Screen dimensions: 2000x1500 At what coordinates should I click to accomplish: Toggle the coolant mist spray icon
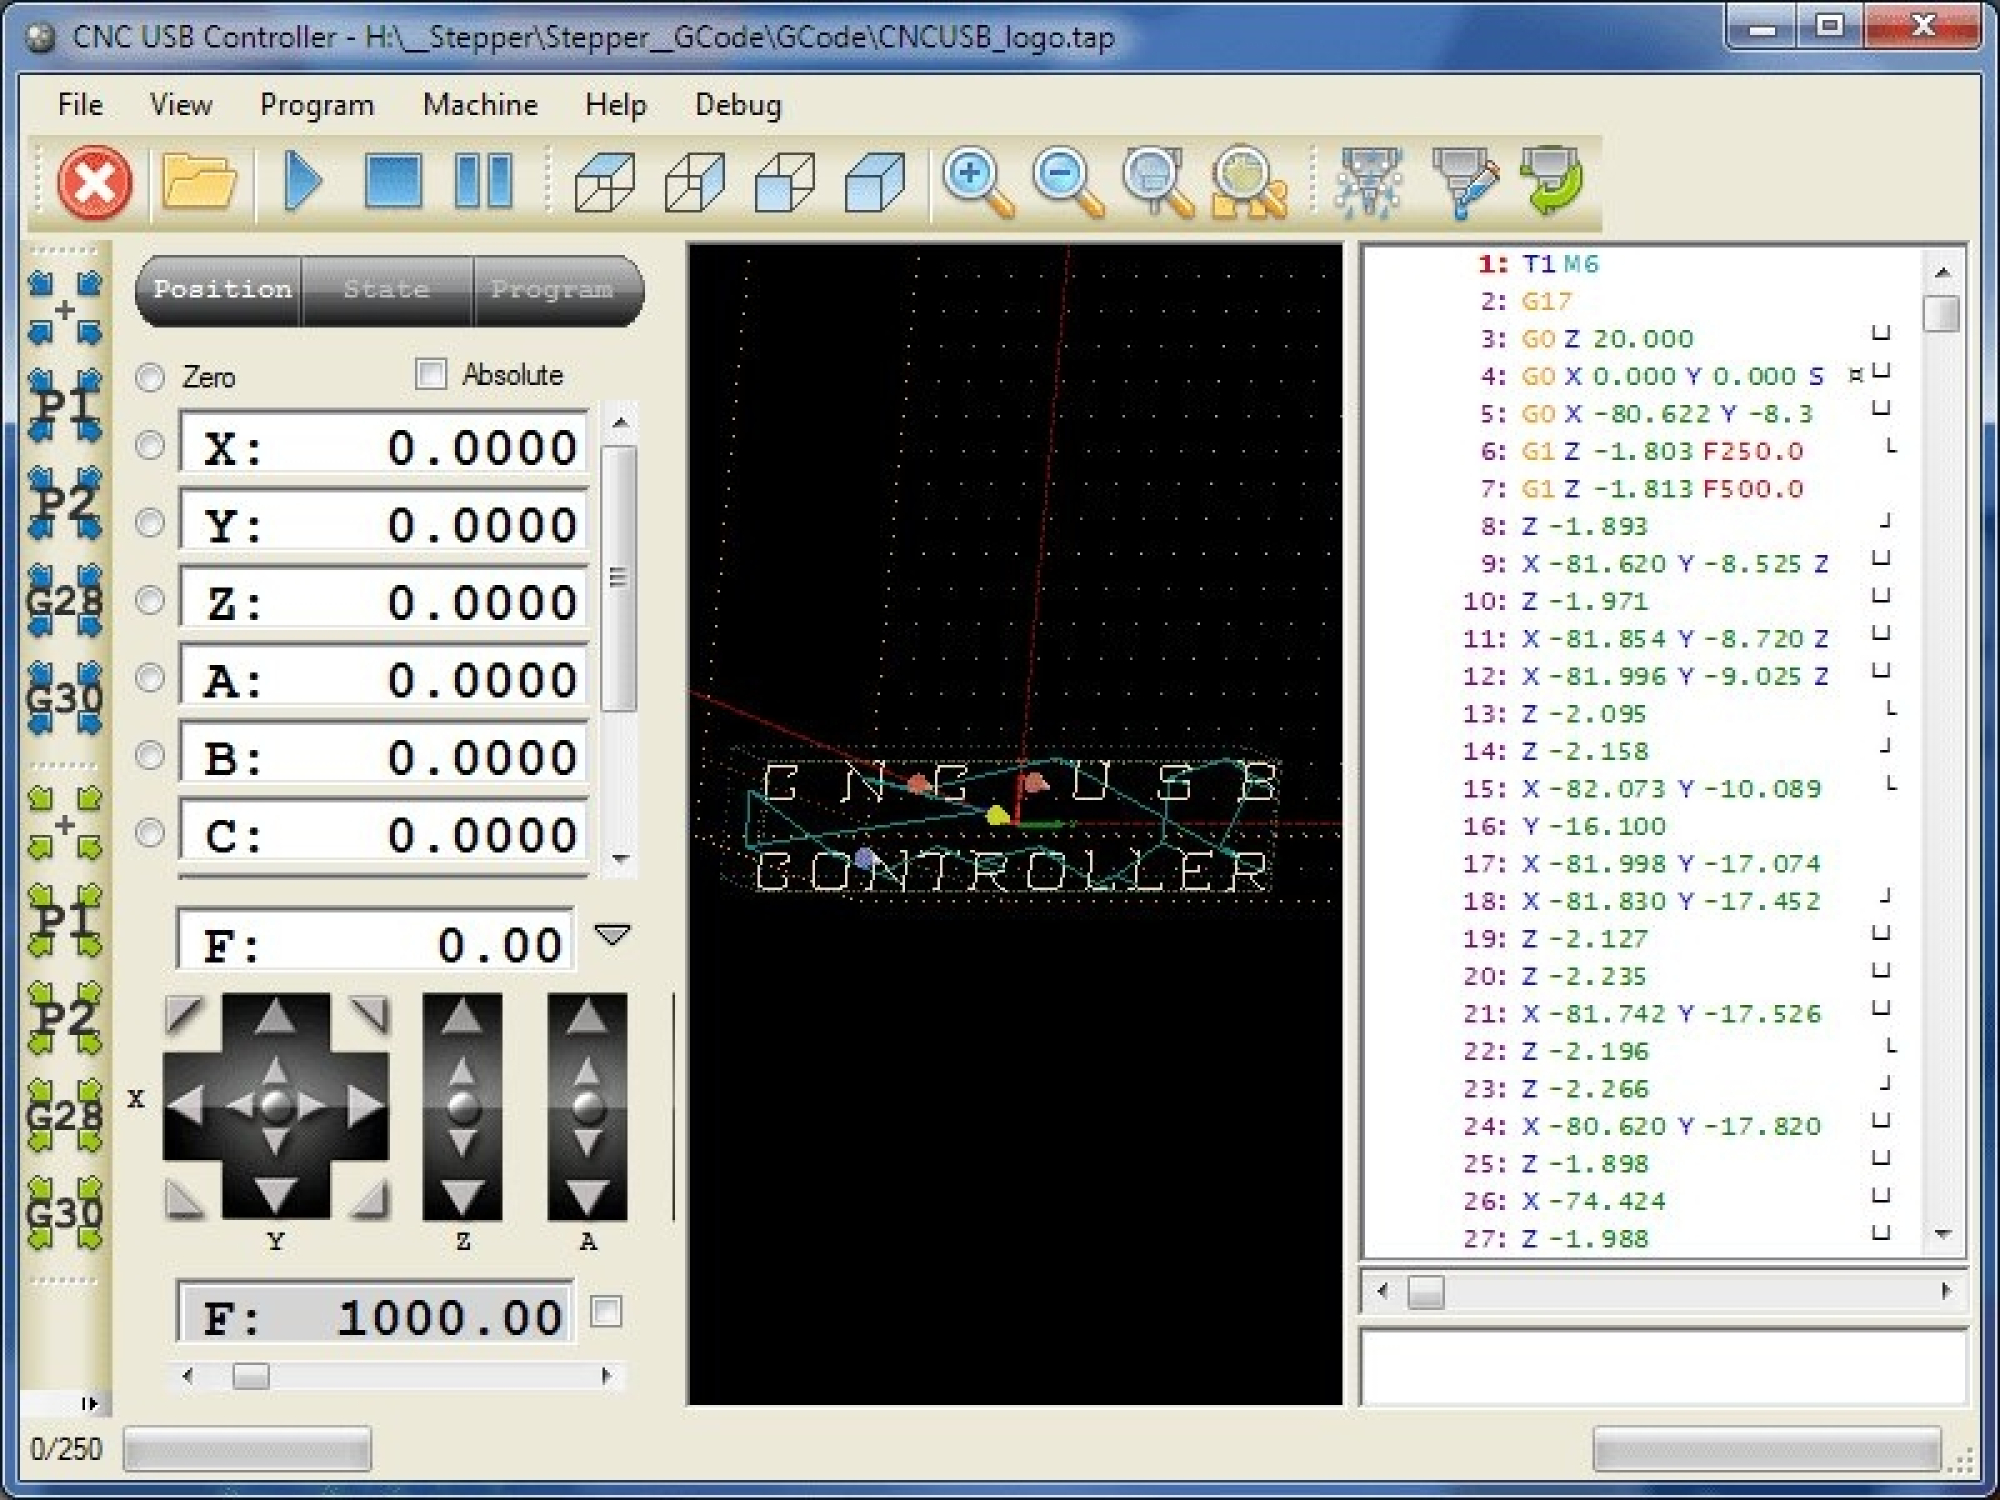pos(1371,183)
